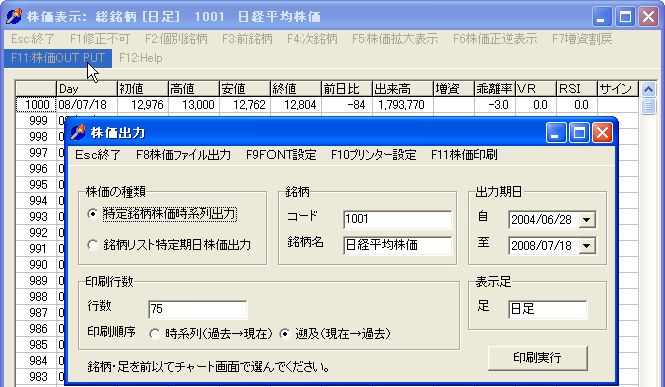Click low price cell 12,762
The image size is (665, 387).
coord(245,105)
